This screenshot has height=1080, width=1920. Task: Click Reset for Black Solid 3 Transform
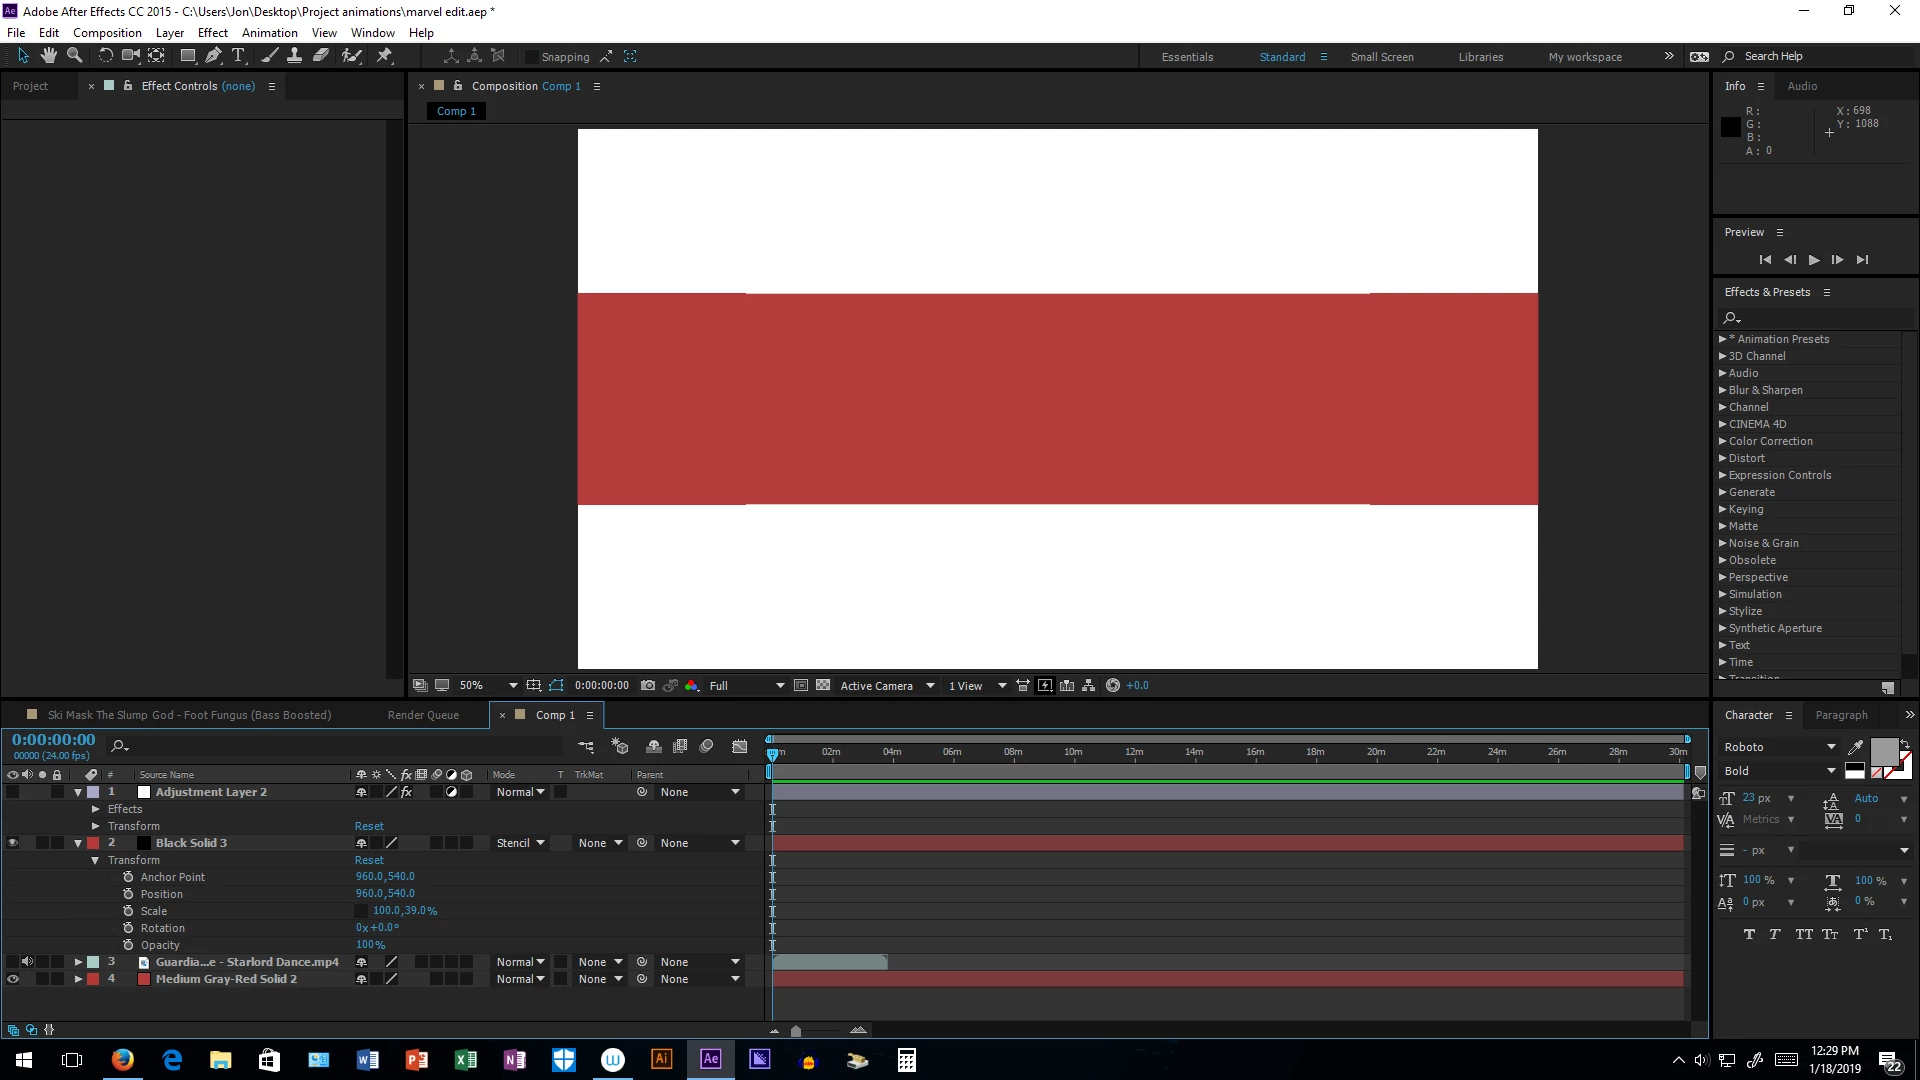tap(369, 860)
